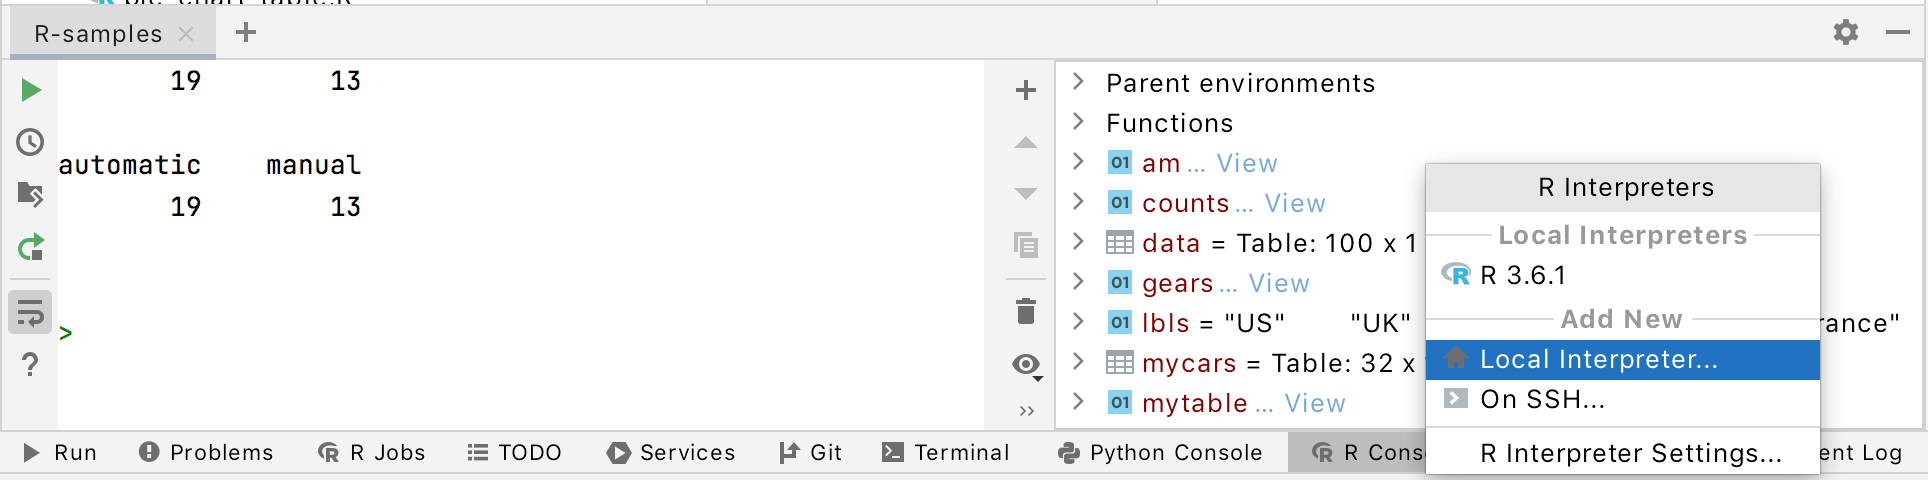The image size is (1928, 480).
Task: Click the green Run execute icon
Action: 31,90
